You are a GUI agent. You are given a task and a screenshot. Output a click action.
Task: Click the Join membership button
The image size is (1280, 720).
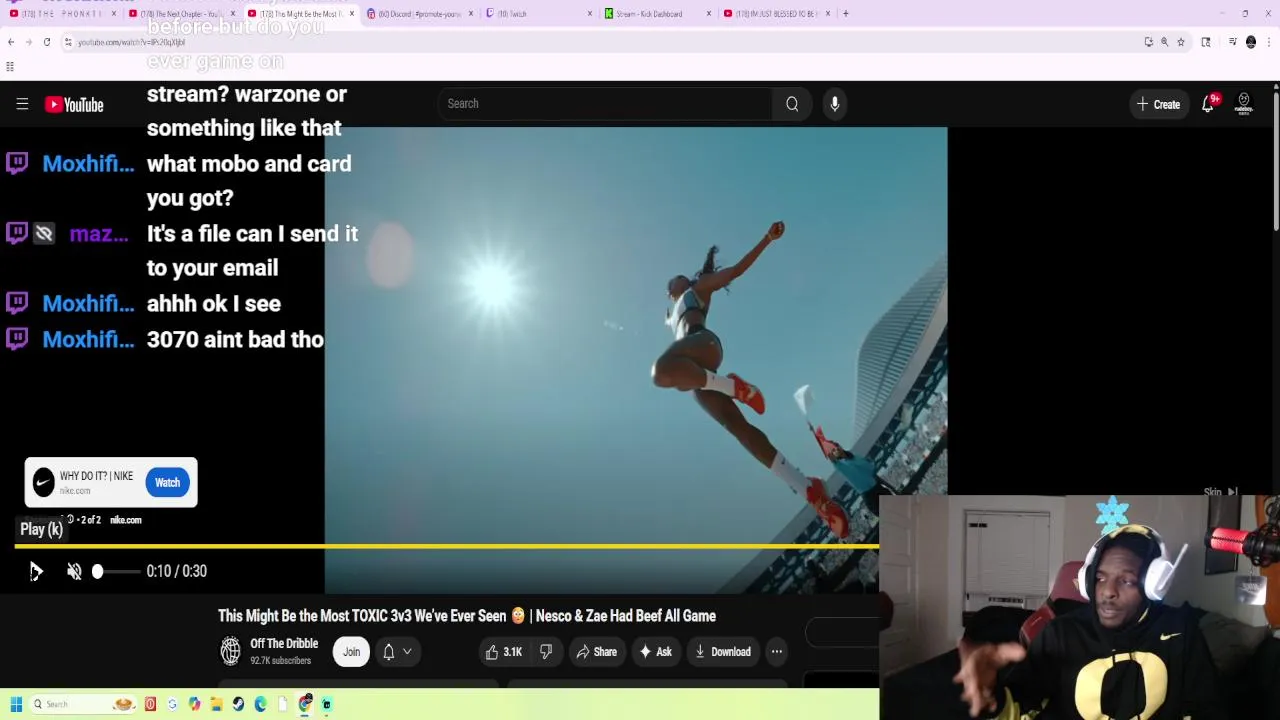click(x=351, y=652)
